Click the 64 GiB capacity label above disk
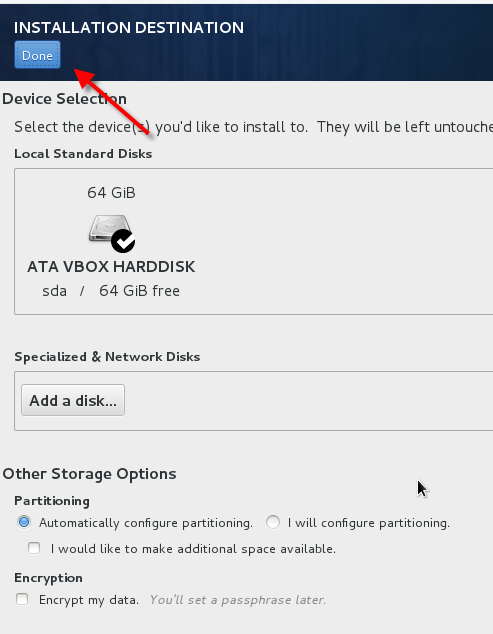 111,192
